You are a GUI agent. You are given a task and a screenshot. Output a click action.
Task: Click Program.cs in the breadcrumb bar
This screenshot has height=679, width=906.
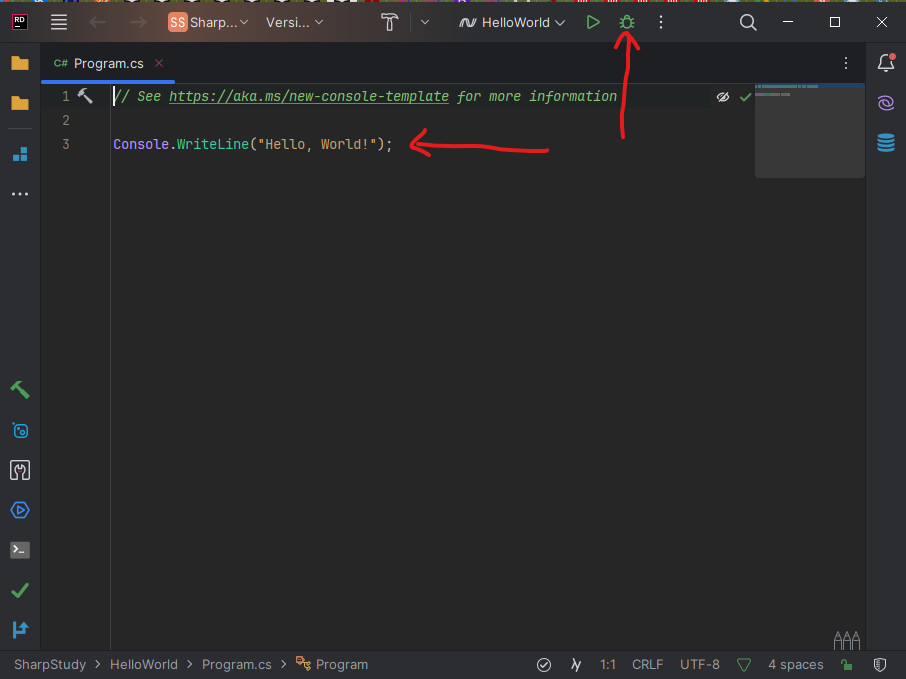pos(236,665)
